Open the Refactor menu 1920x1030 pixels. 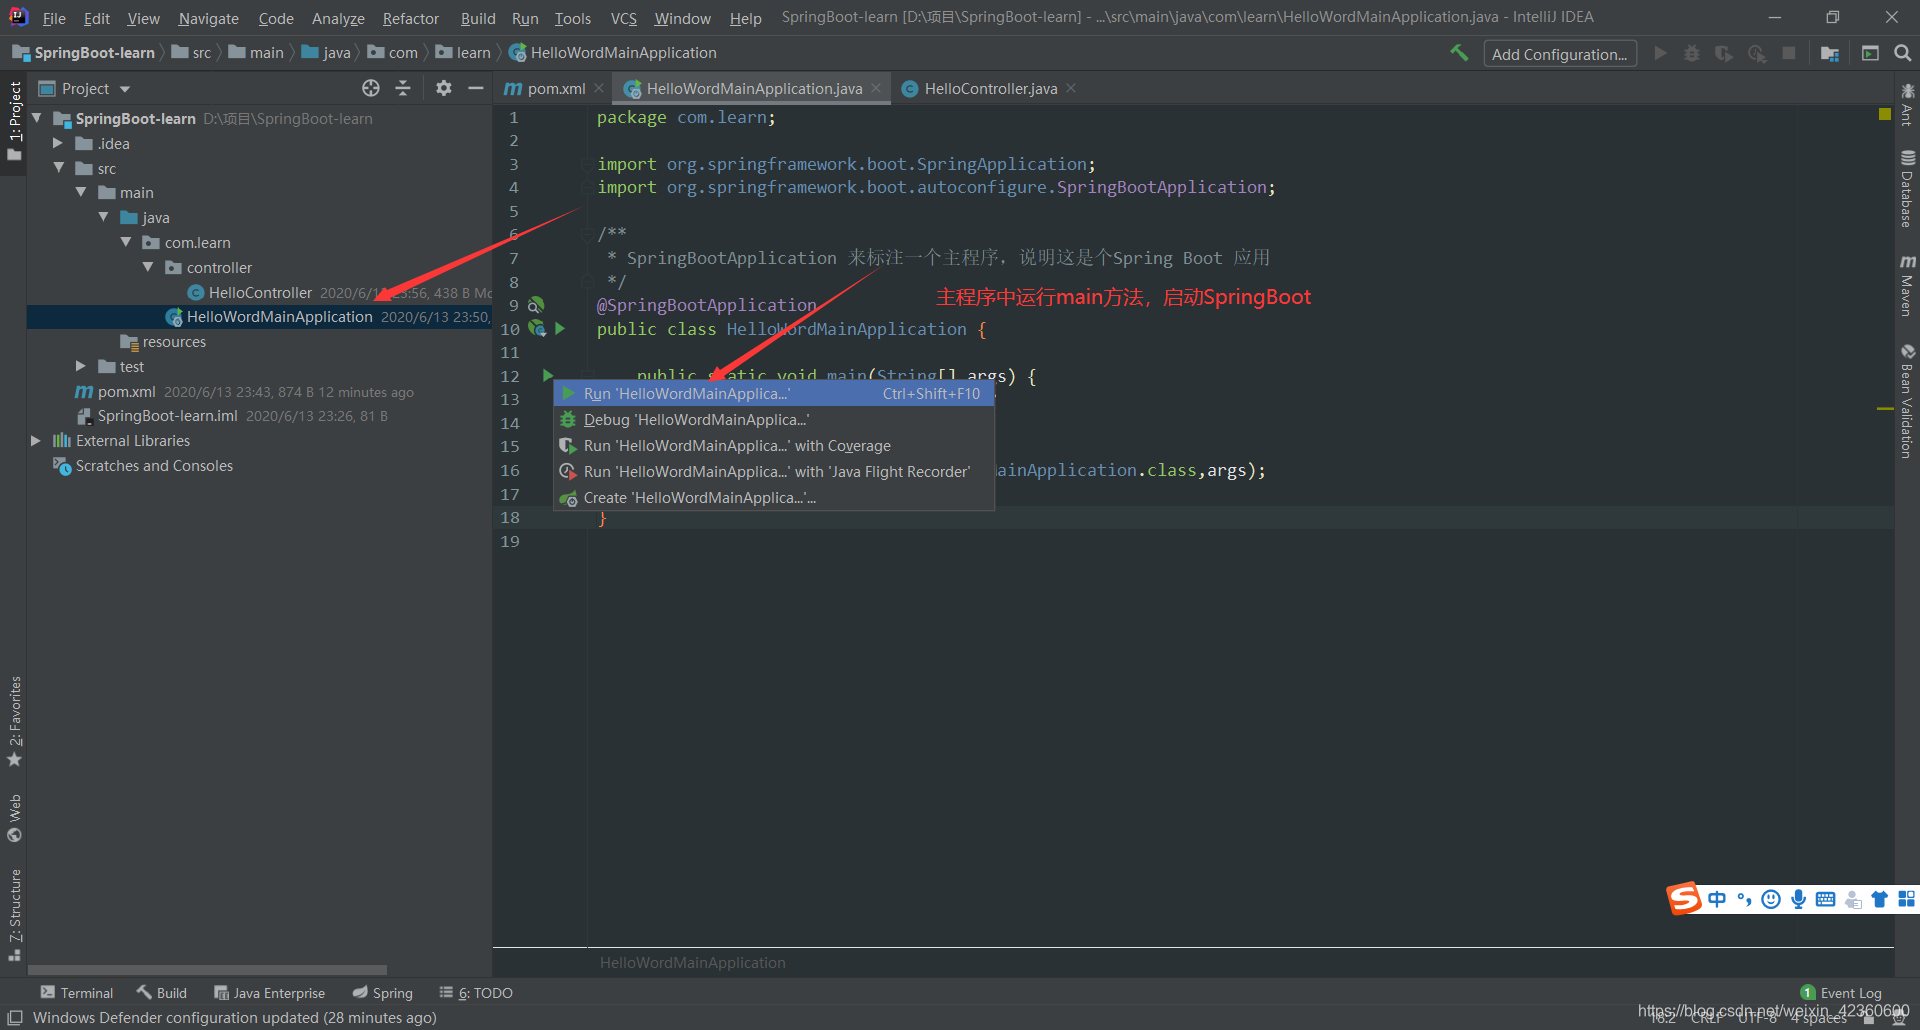(410, 18)
